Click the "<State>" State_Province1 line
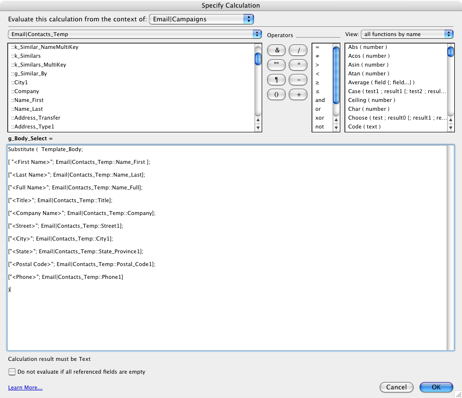462x398 pixels. click(x=76, y=251)
